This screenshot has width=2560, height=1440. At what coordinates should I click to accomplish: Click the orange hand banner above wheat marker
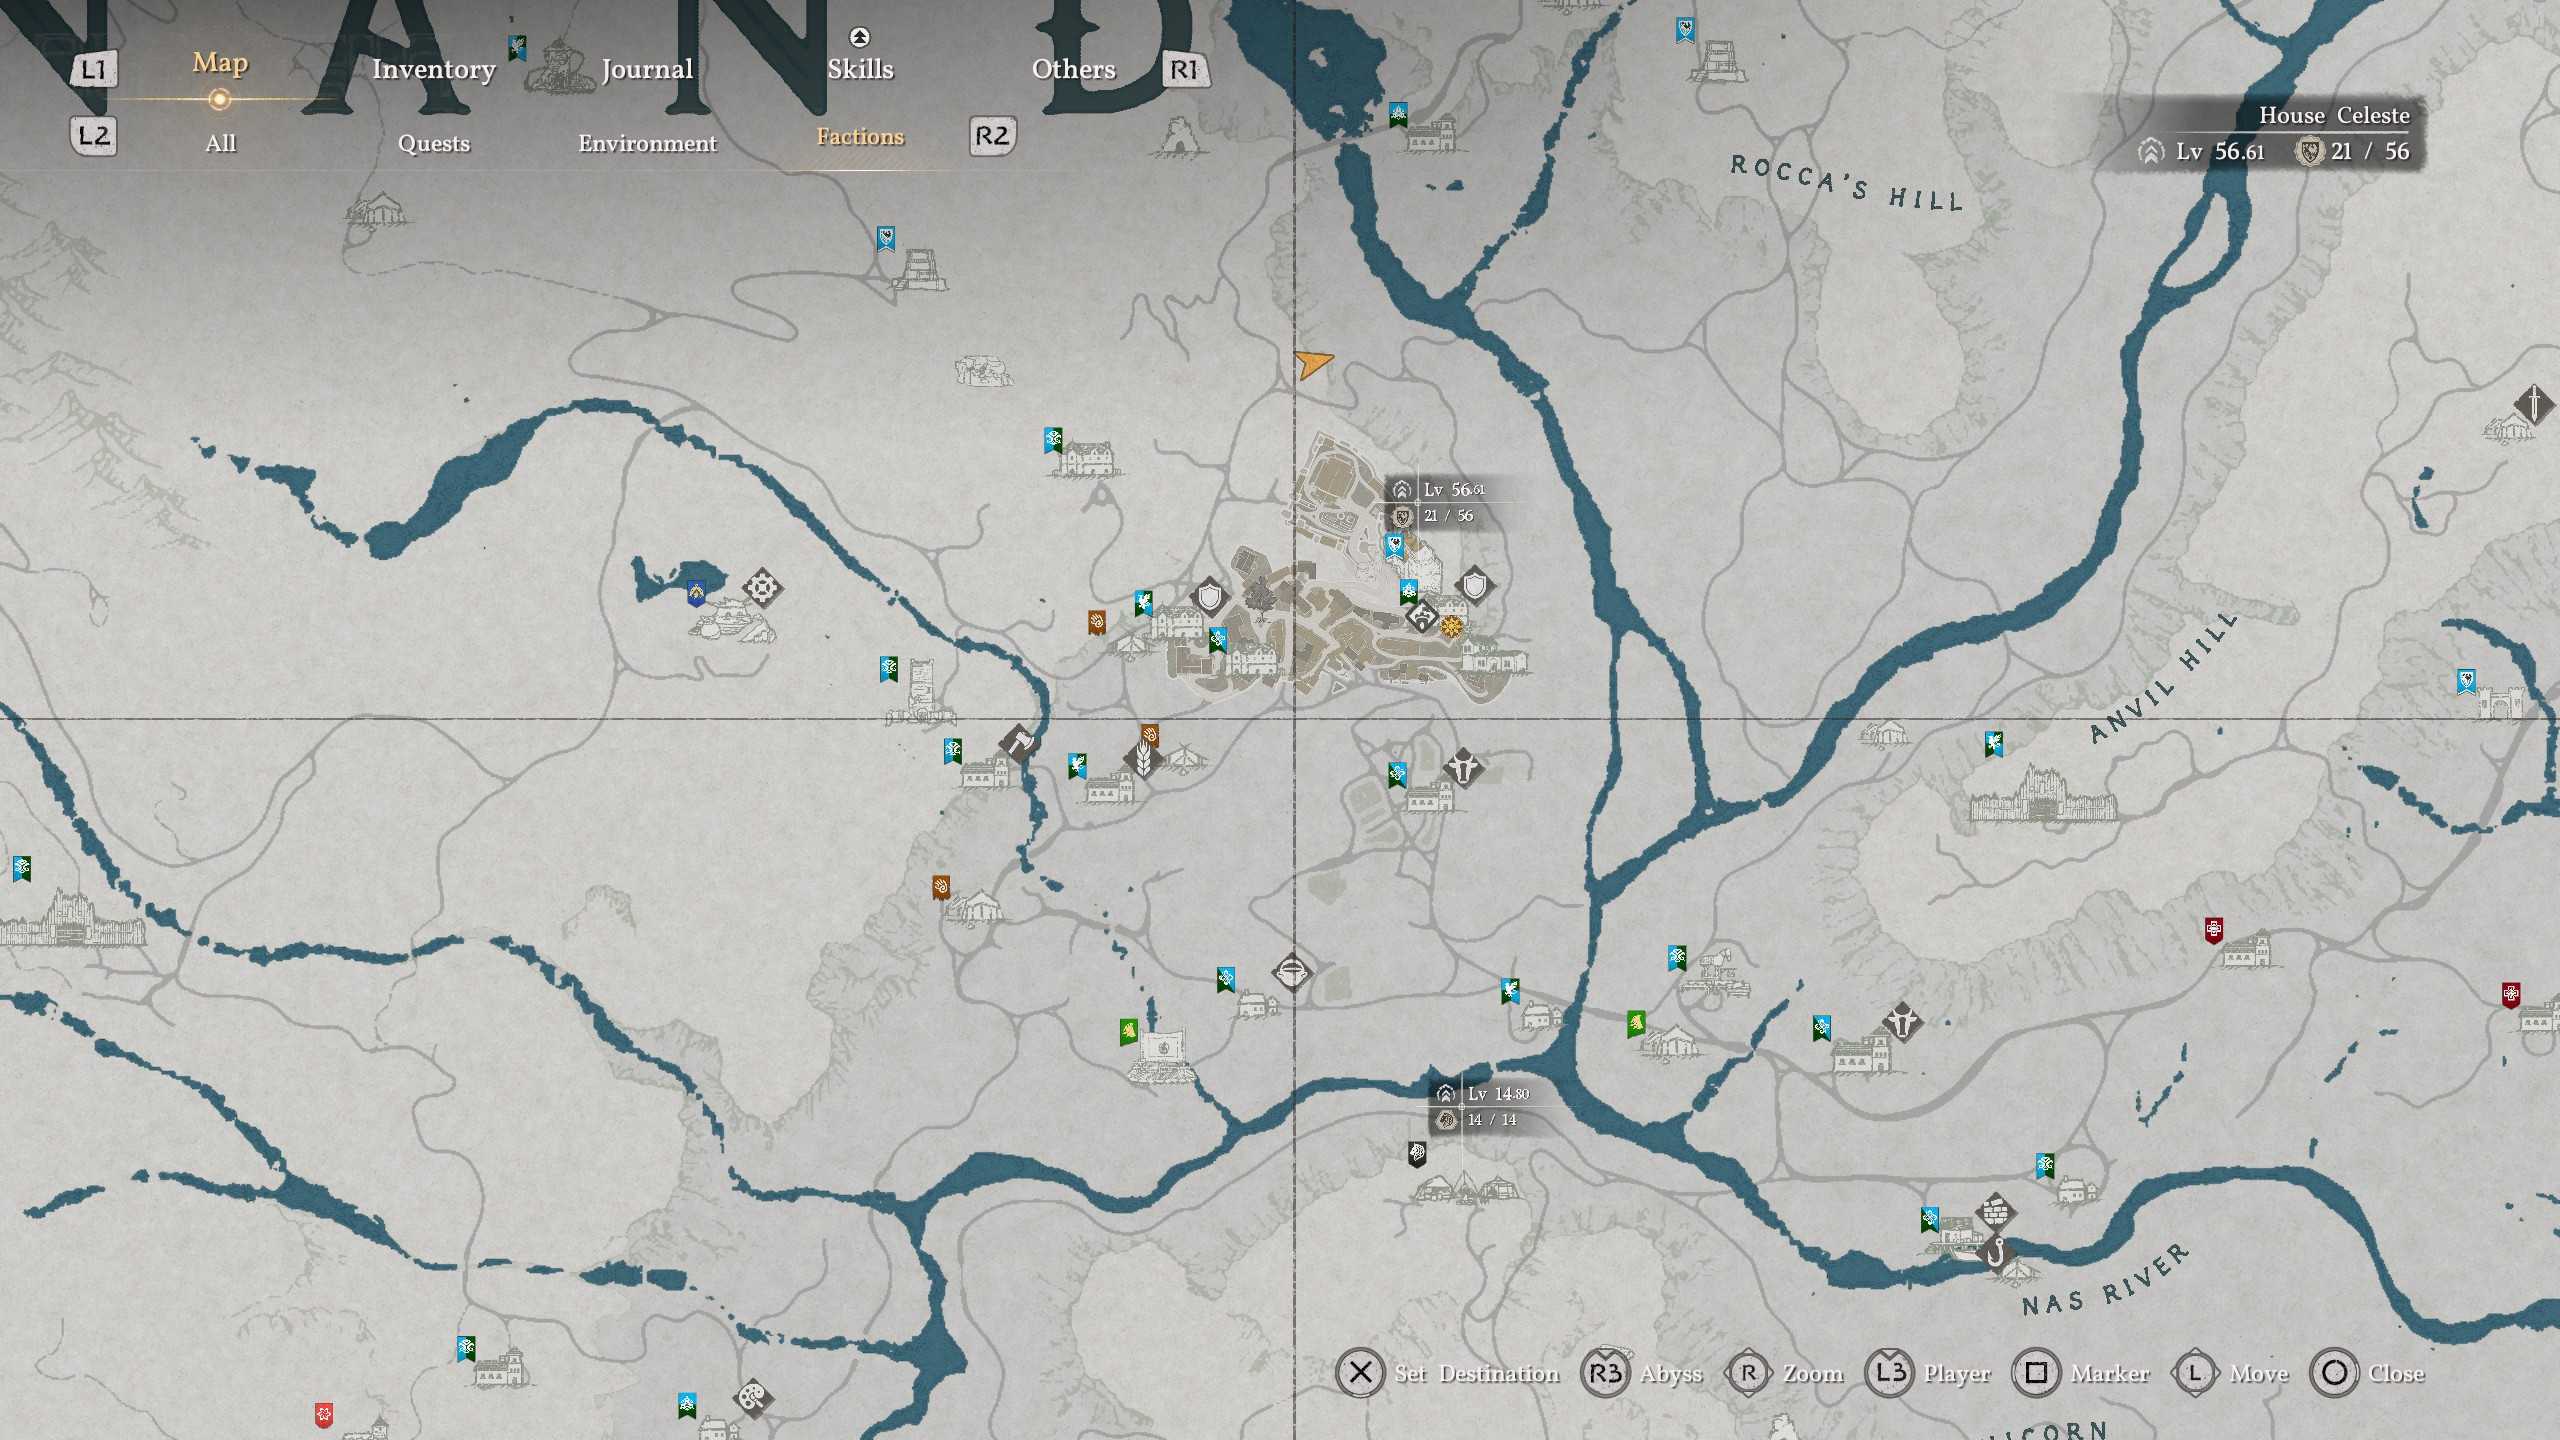[1150, 736]
